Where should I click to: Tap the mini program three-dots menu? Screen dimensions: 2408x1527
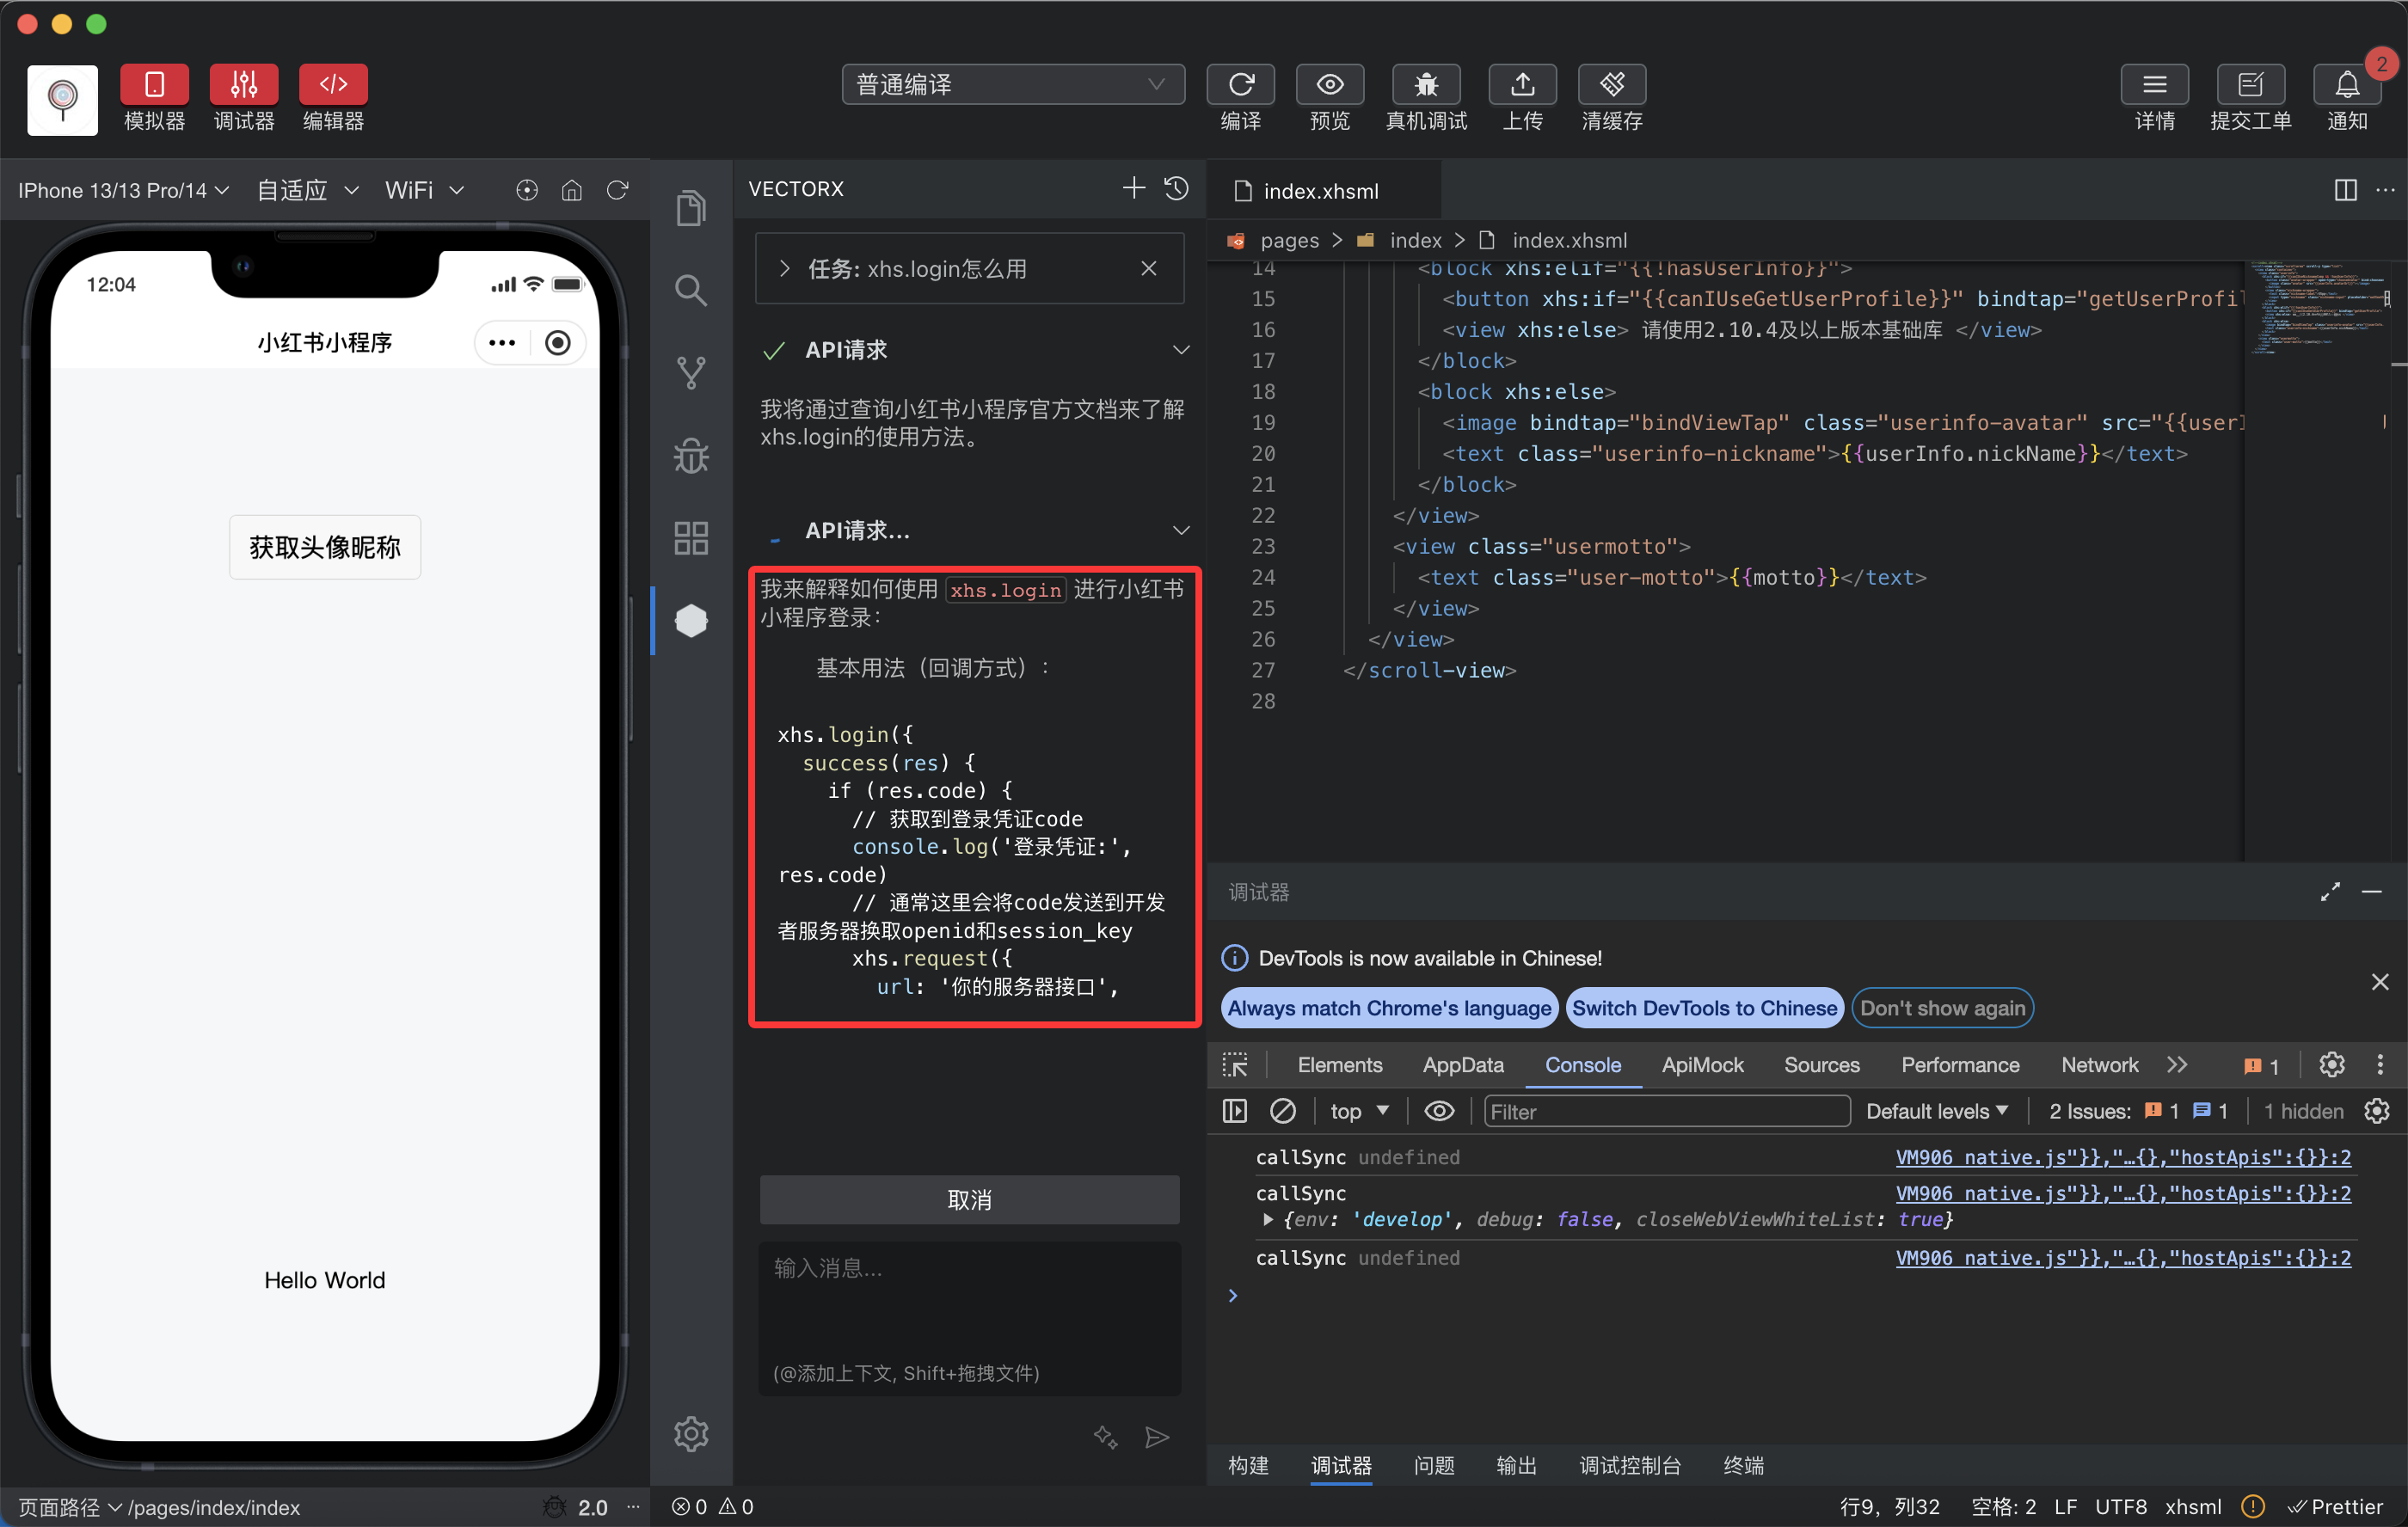502,343
